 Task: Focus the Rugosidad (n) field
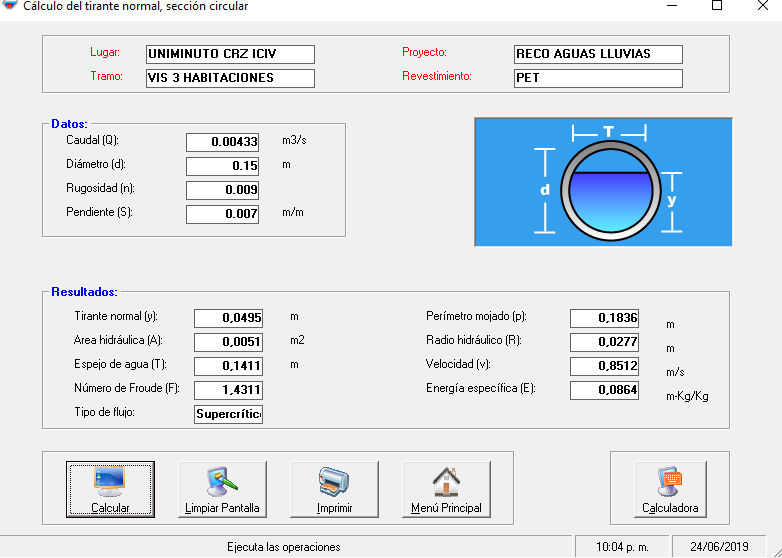coord(222,190)
